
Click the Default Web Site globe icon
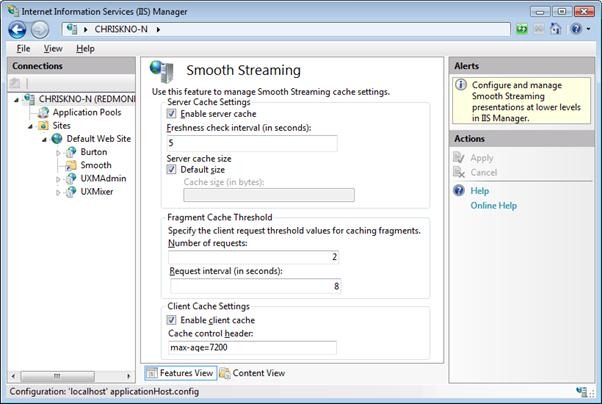57,139
